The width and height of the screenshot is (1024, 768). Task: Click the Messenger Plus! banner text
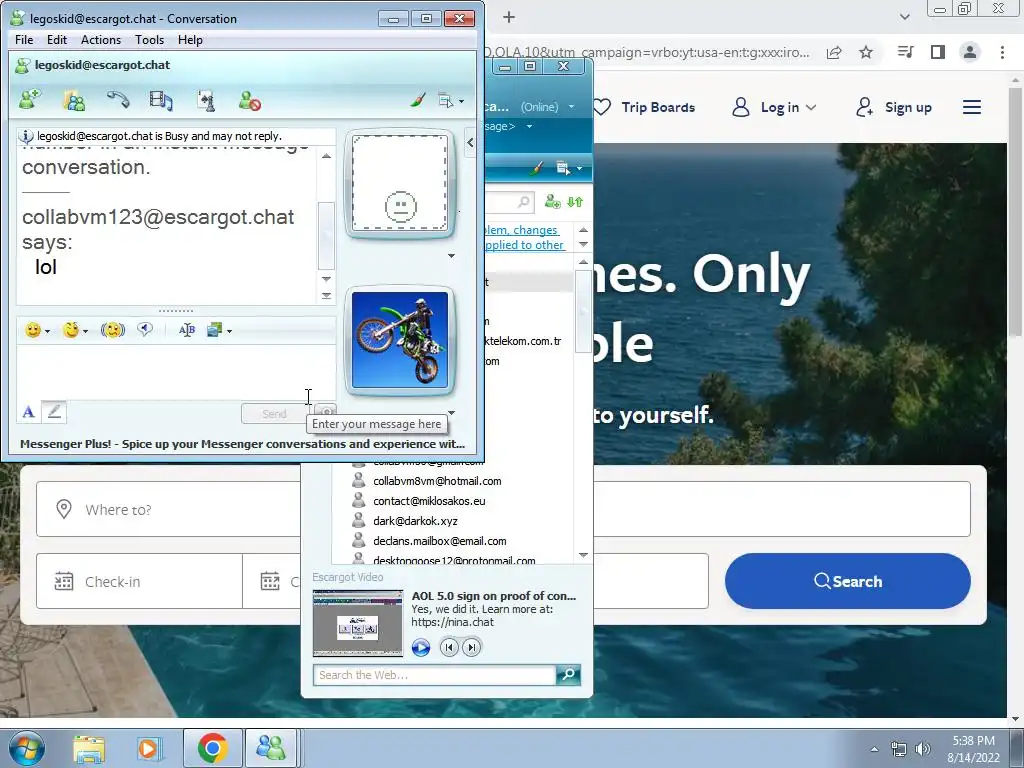(x=242, y=444)
